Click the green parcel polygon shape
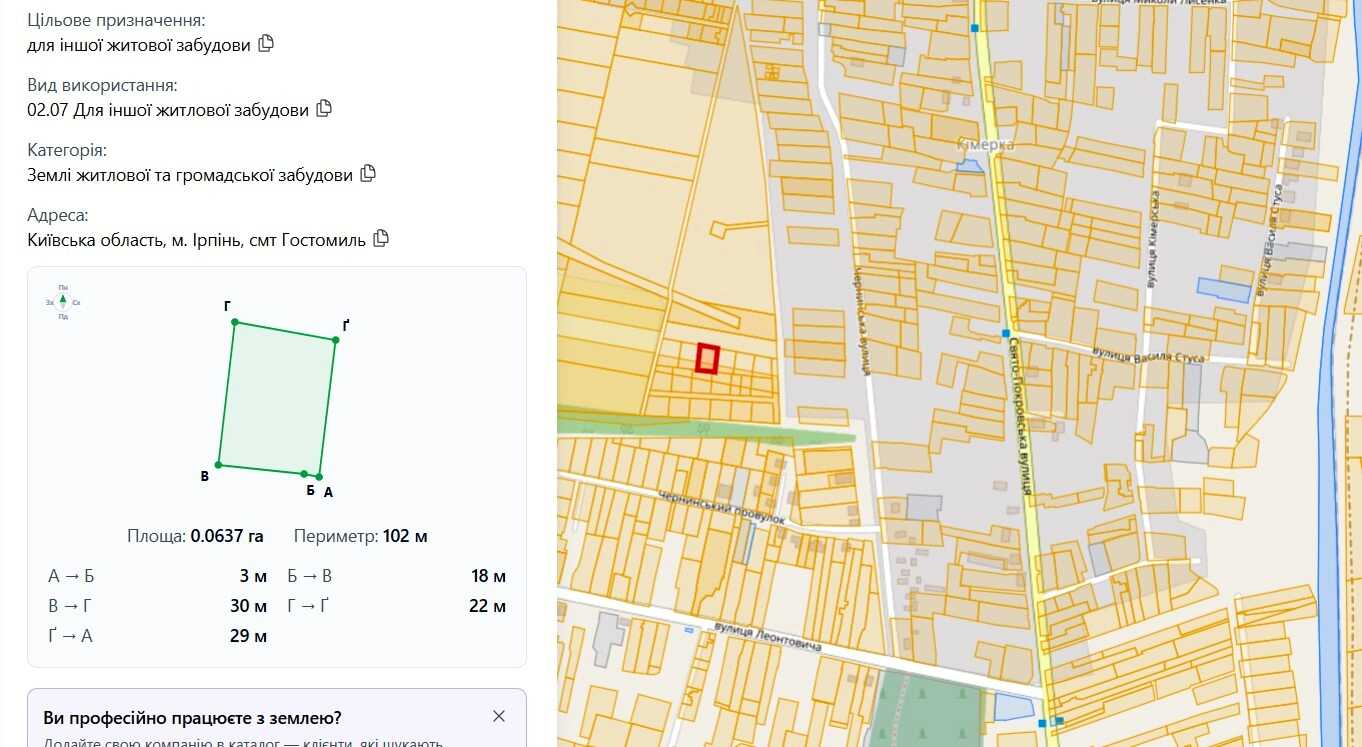 (x=277, y=399)
